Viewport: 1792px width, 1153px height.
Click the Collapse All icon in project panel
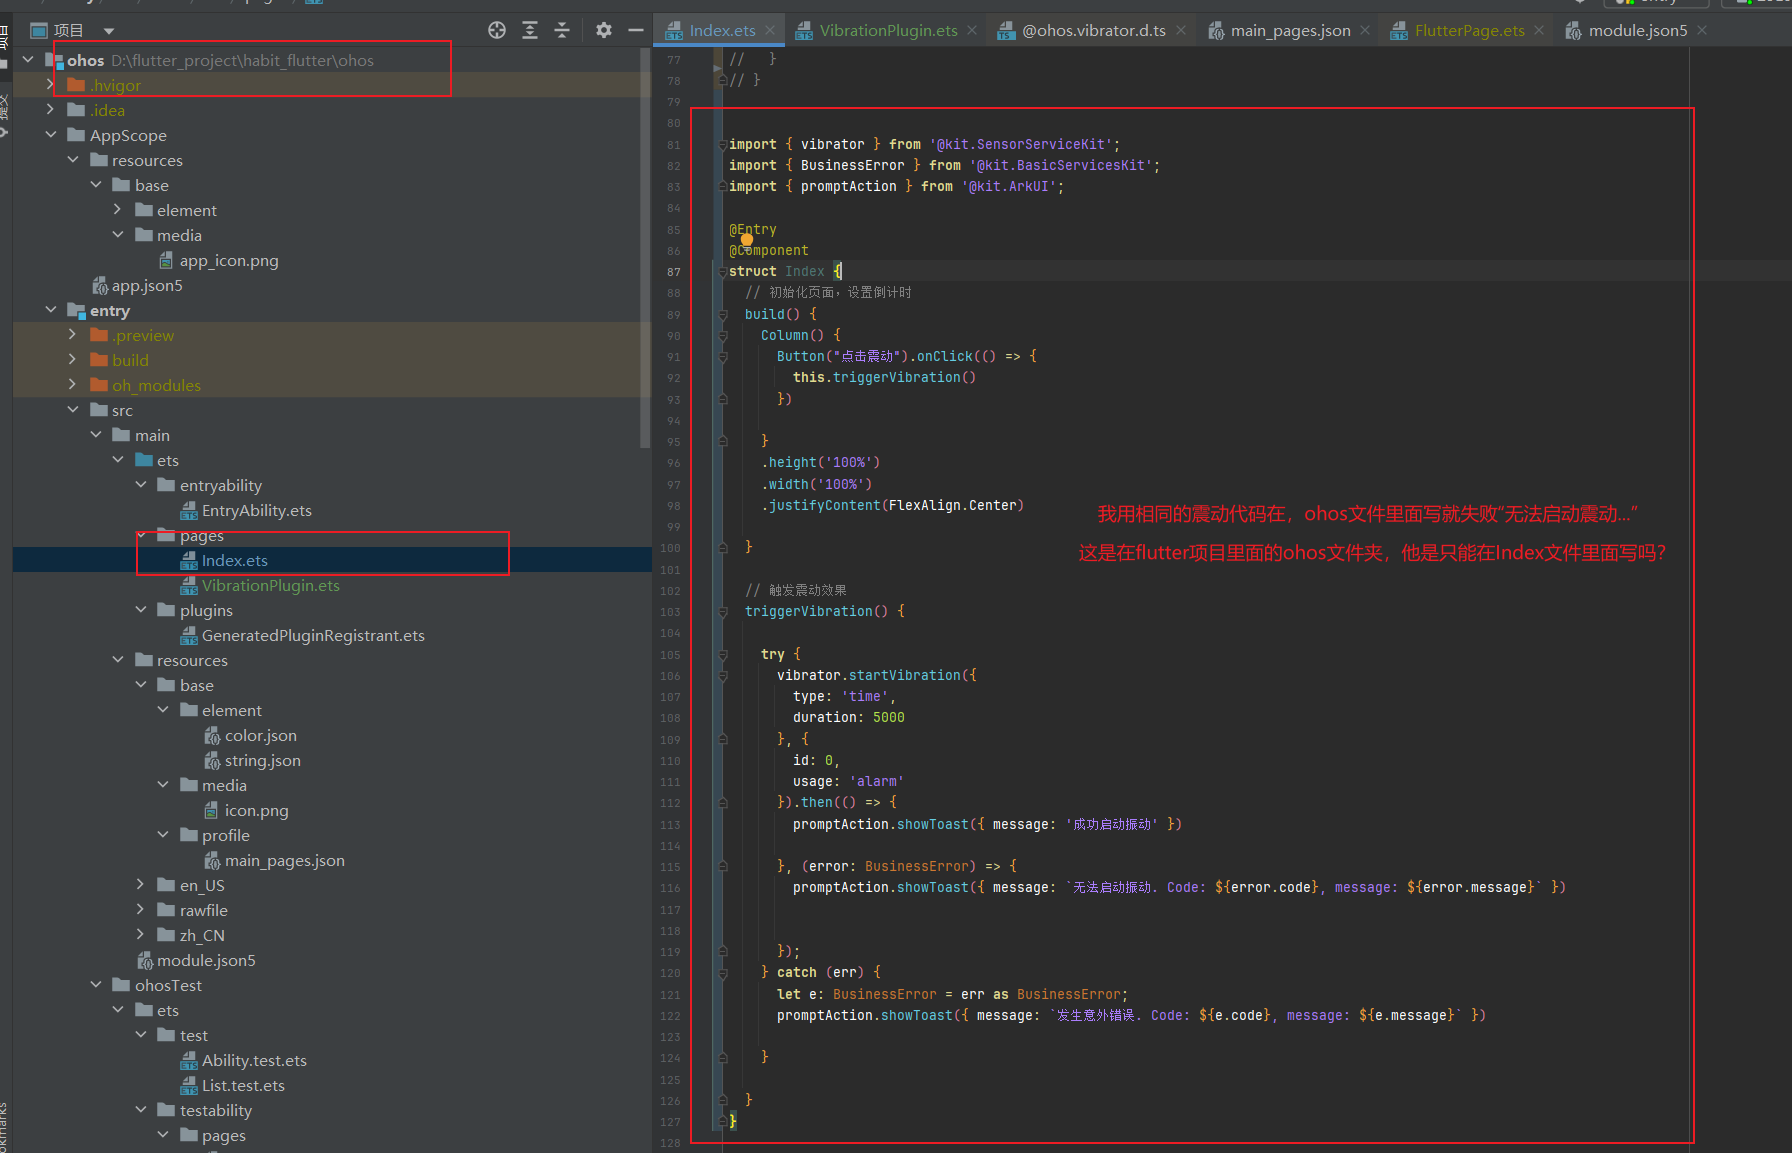pos(562,30)
